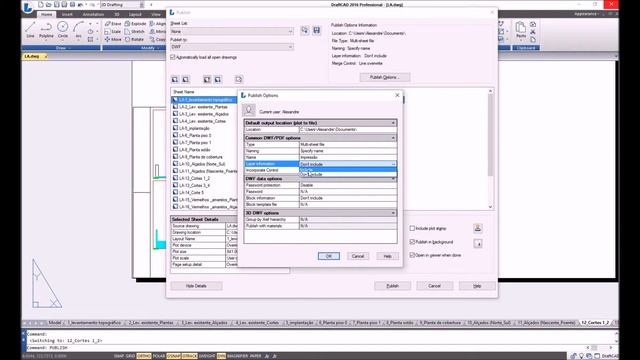Click leftmost sheet icon above Sheet Name list

175,79
